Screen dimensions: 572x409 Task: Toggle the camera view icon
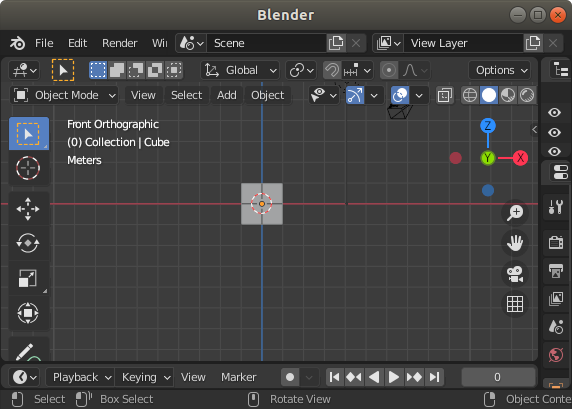pyautogui.click(x=515, y=274)
